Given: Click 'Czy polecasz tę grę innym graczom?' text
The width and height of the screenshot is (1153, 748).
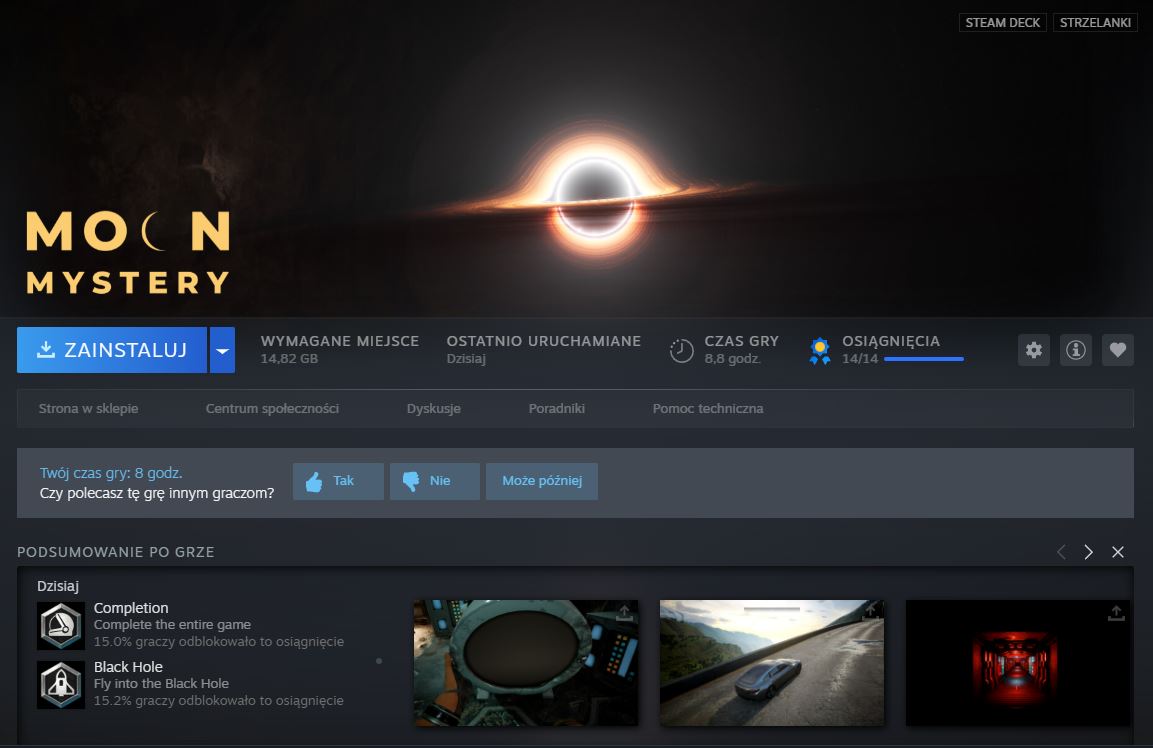Looking at the screenshot, I should point(157,493).
